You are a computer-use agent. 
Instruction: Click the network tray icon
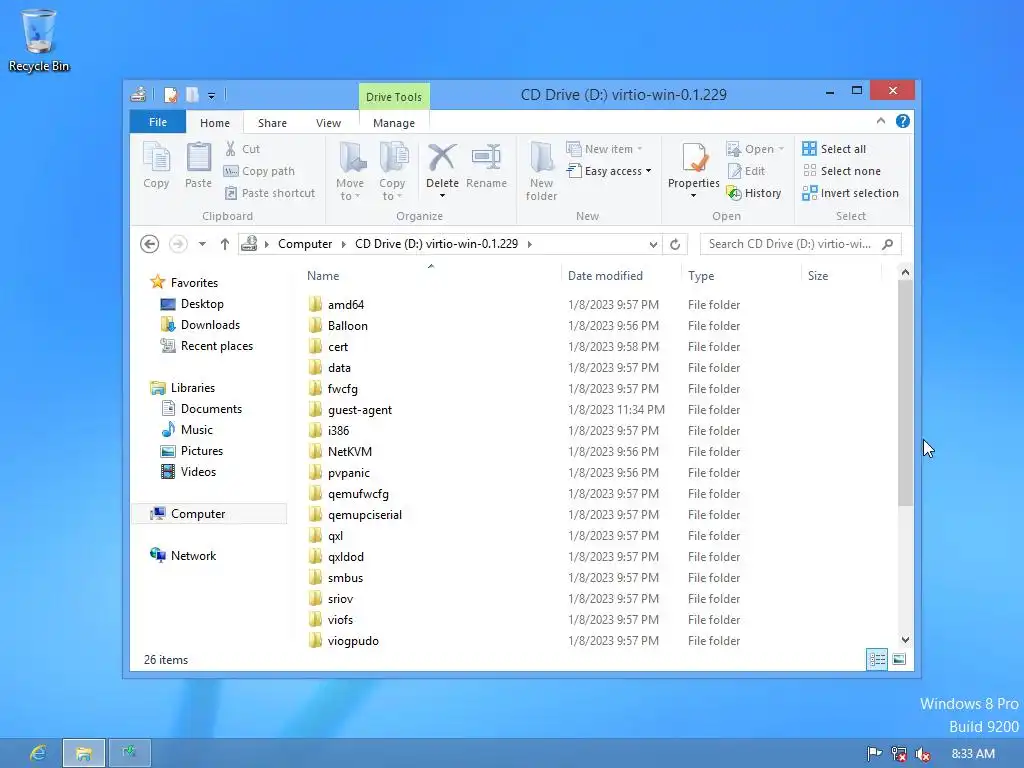pyautogui.click(x=899, y=754)
